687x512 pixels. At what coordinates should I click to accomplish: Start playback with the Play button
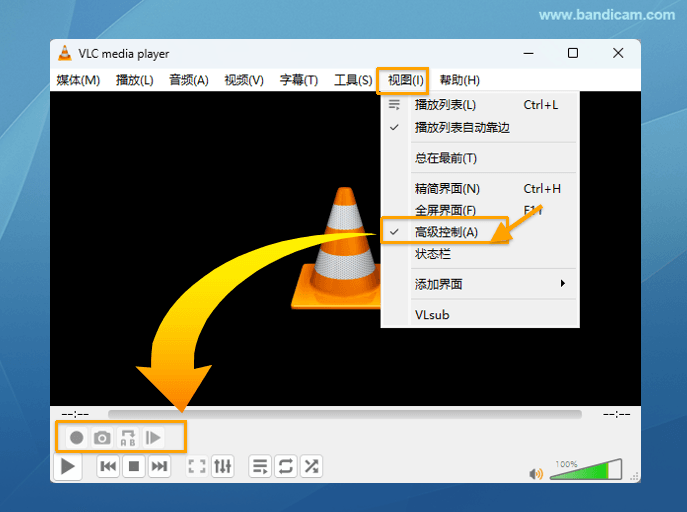(68, 466)
